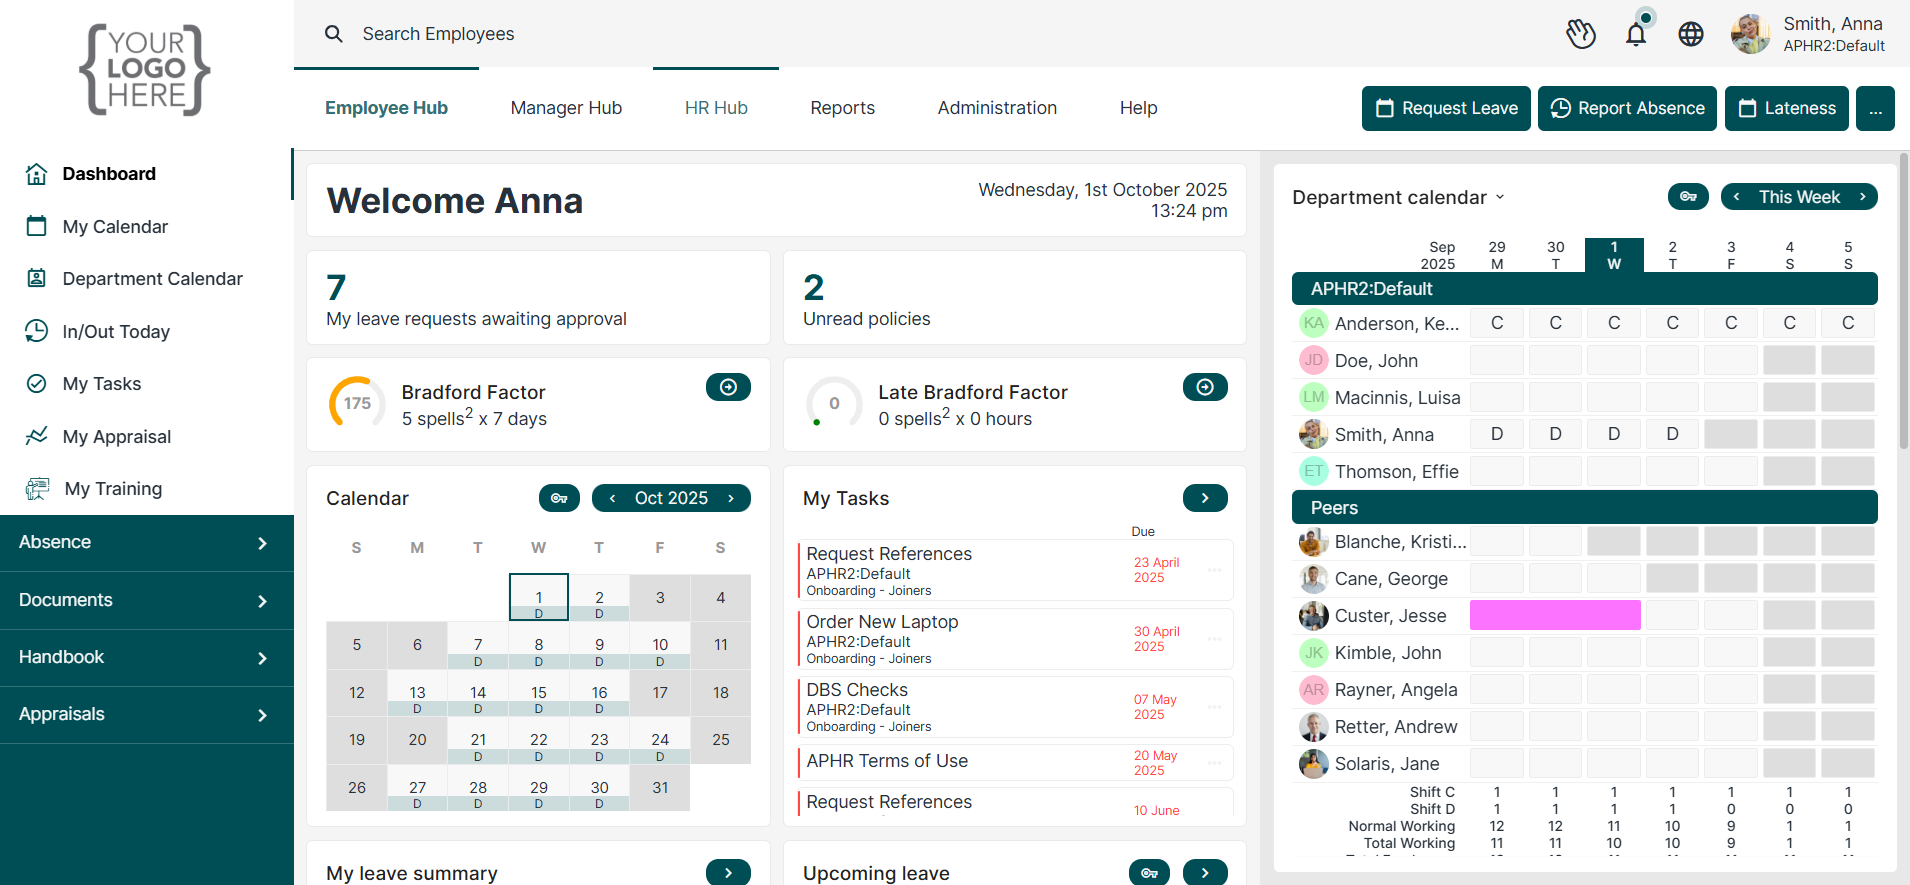
Task: Go to previous week in department calendar
Action: point(1737,197)
